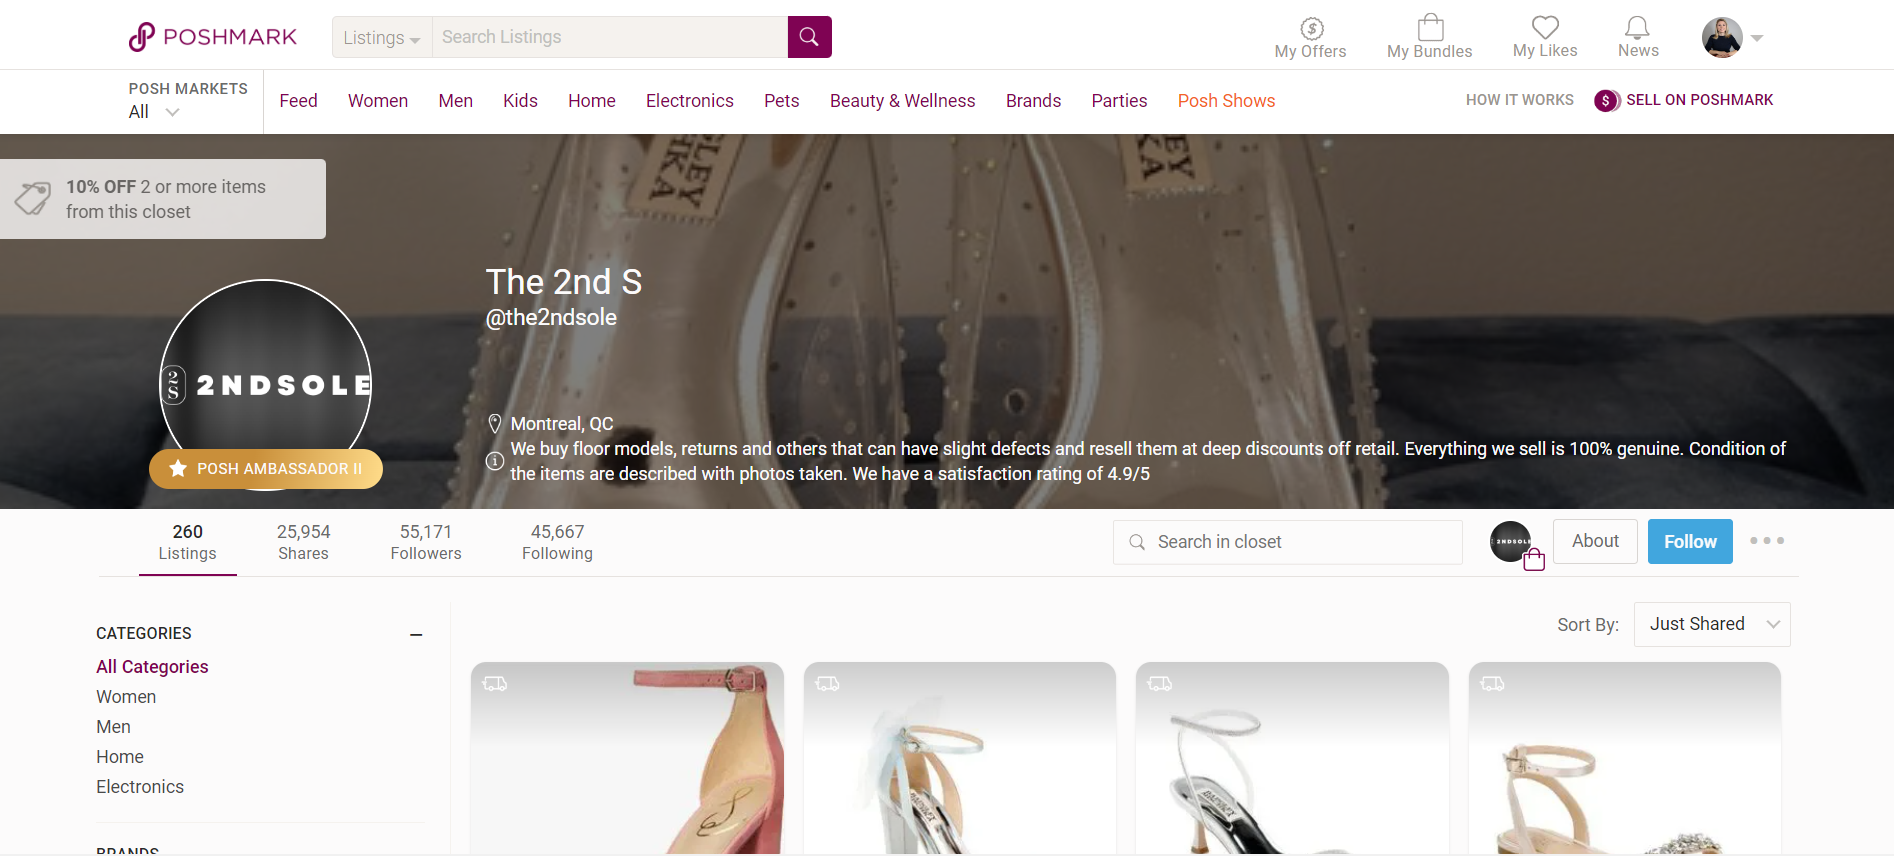Open My Likes heart icon
The width and height of the screenshot is (1894, 856).
(1544, 38)
